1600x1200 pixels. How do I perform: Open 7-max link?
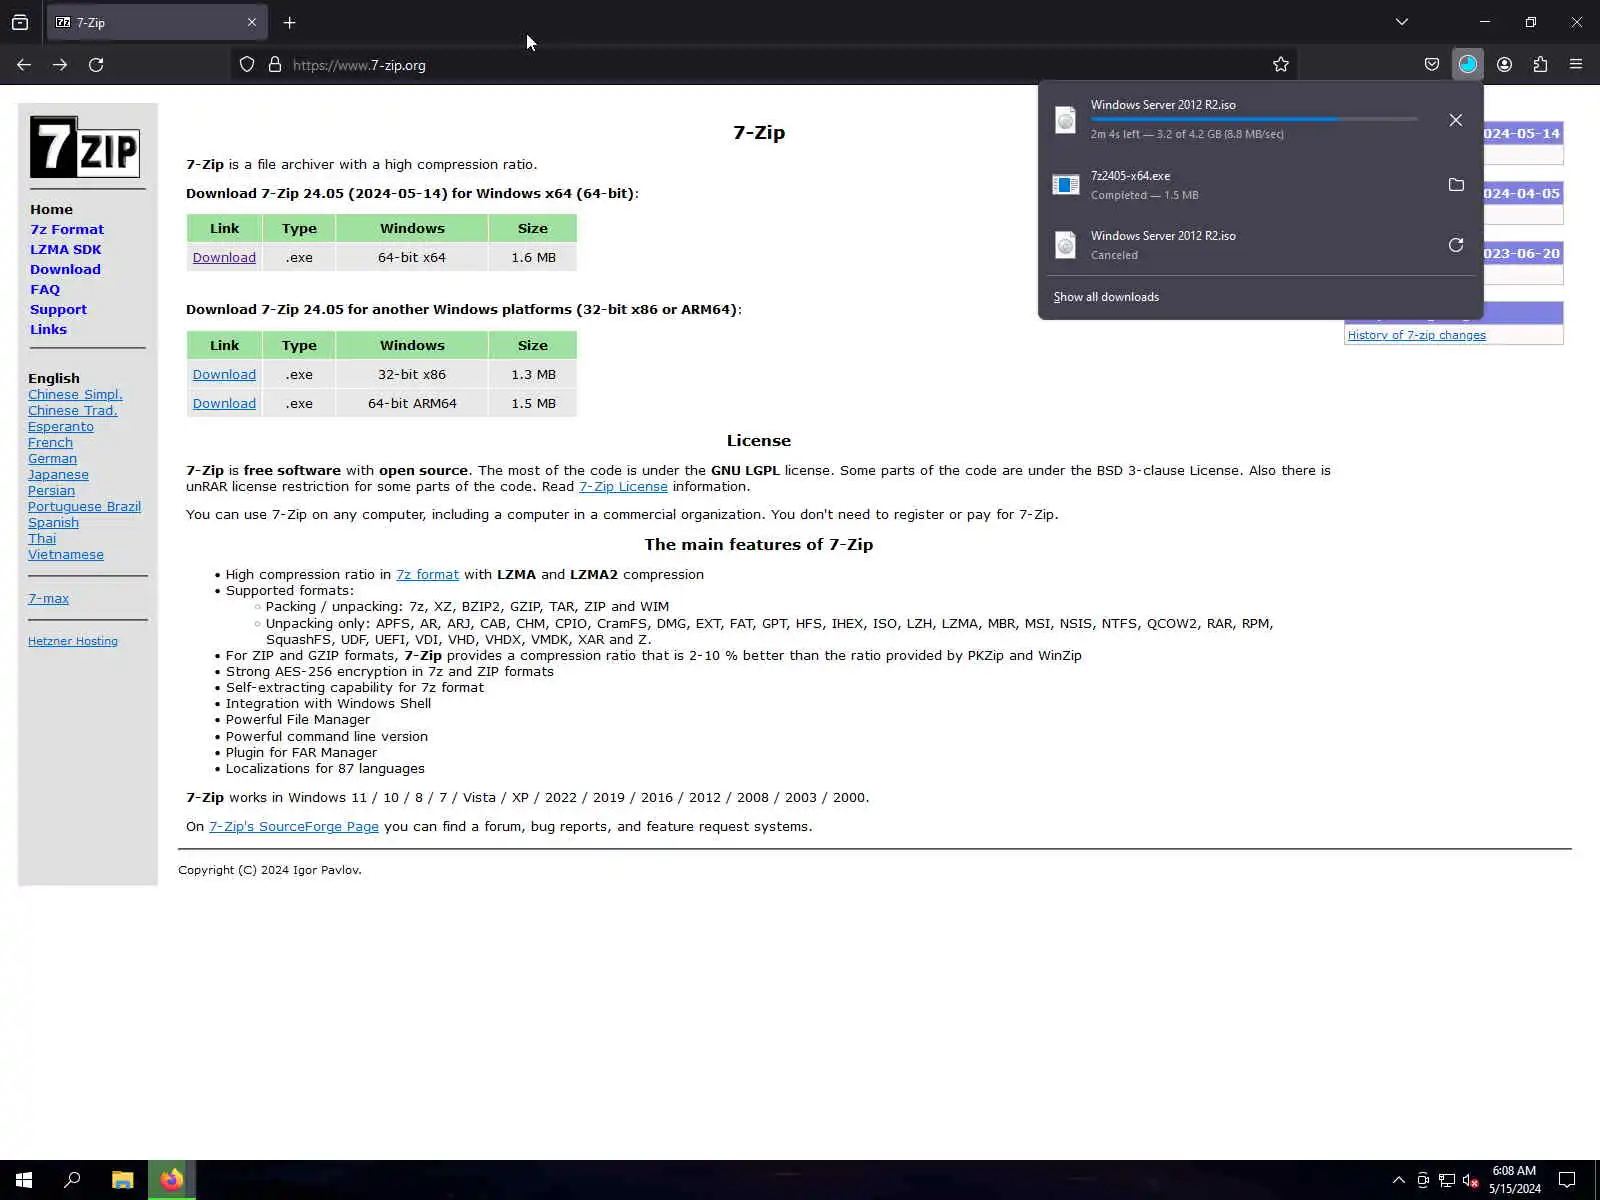[x=48, y=598]
